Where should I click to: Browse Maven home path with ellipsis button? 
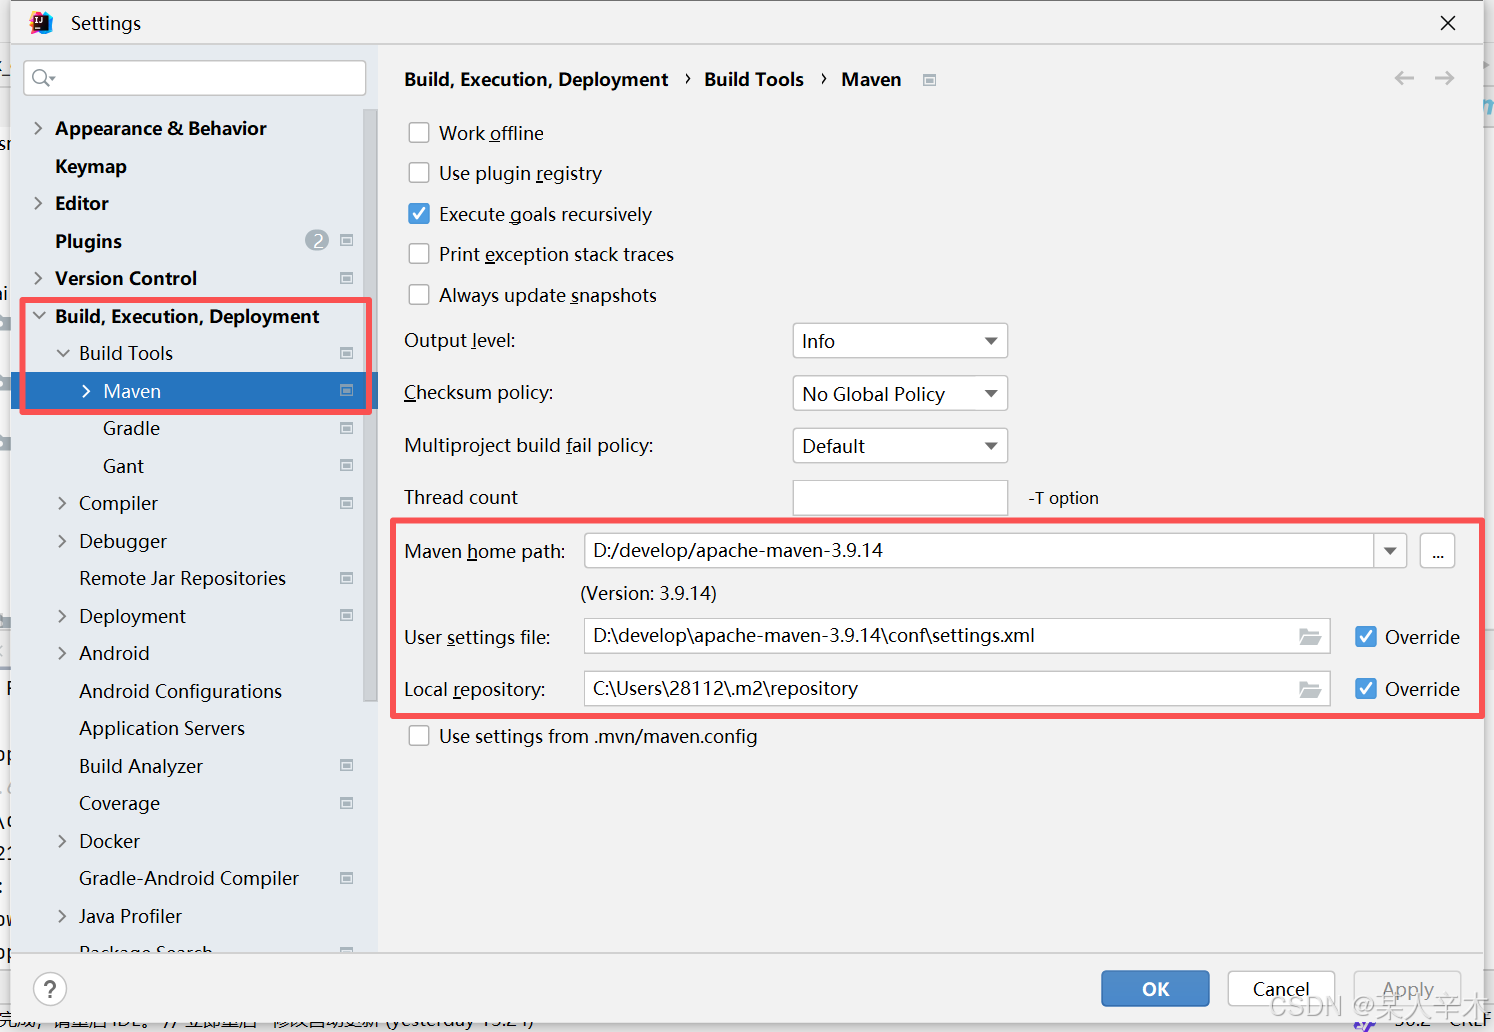(1437, 551)
